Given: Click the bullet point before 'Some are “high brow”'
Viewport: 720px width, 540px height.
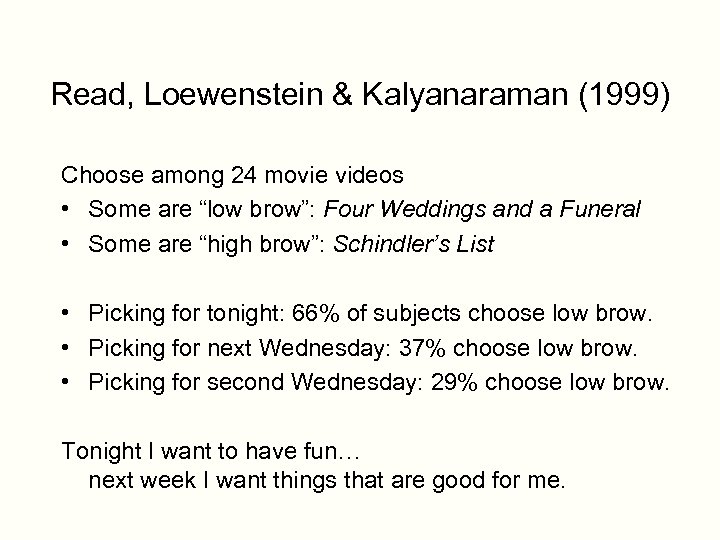Looking at the screenshot, I should click(68, 244).
